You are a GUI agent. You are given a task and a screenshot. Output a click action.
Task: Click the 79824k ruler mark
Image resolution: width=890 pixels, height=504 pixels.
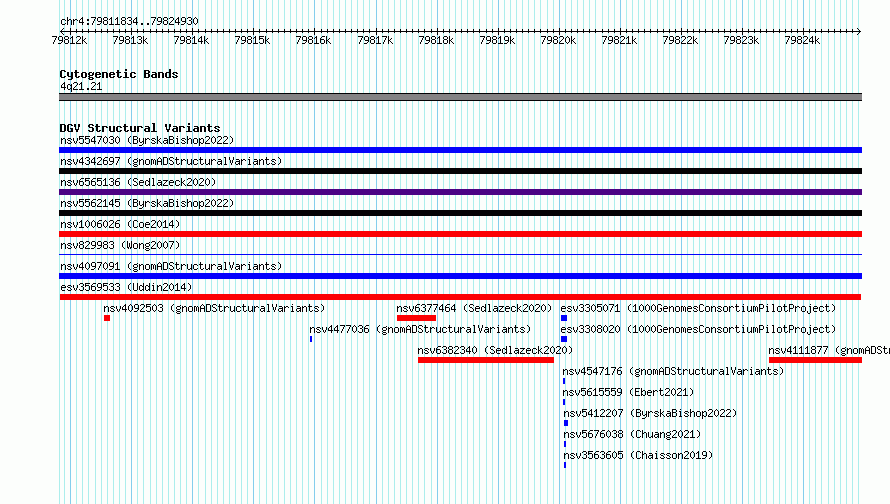[x=802, y=40]
